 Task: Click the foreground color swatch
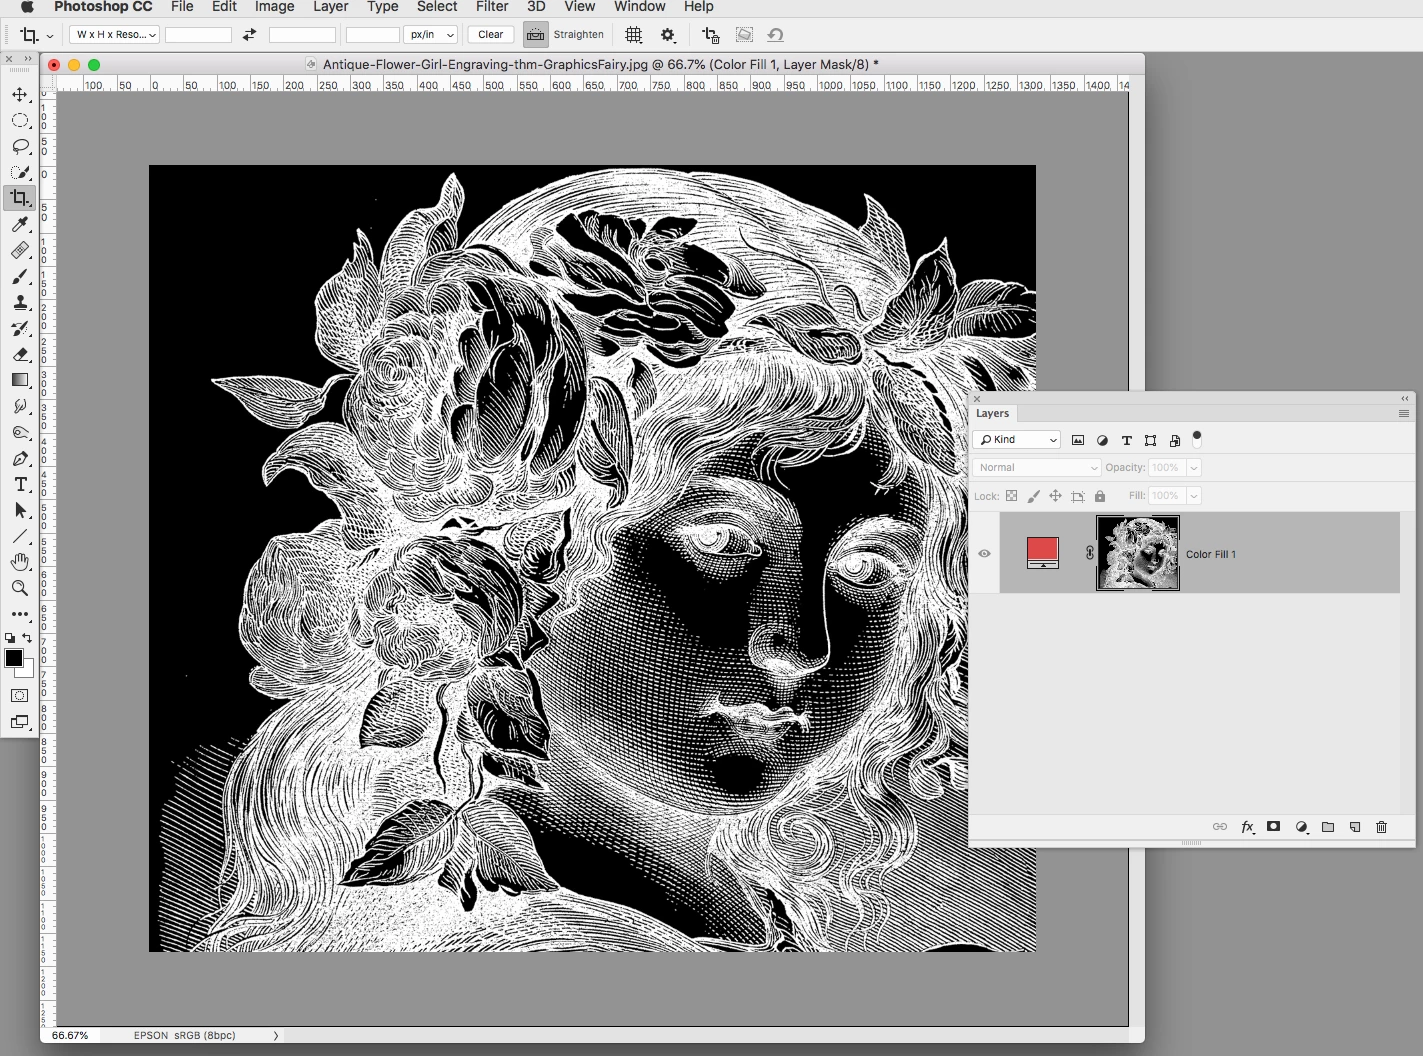(x=13, y=658)
